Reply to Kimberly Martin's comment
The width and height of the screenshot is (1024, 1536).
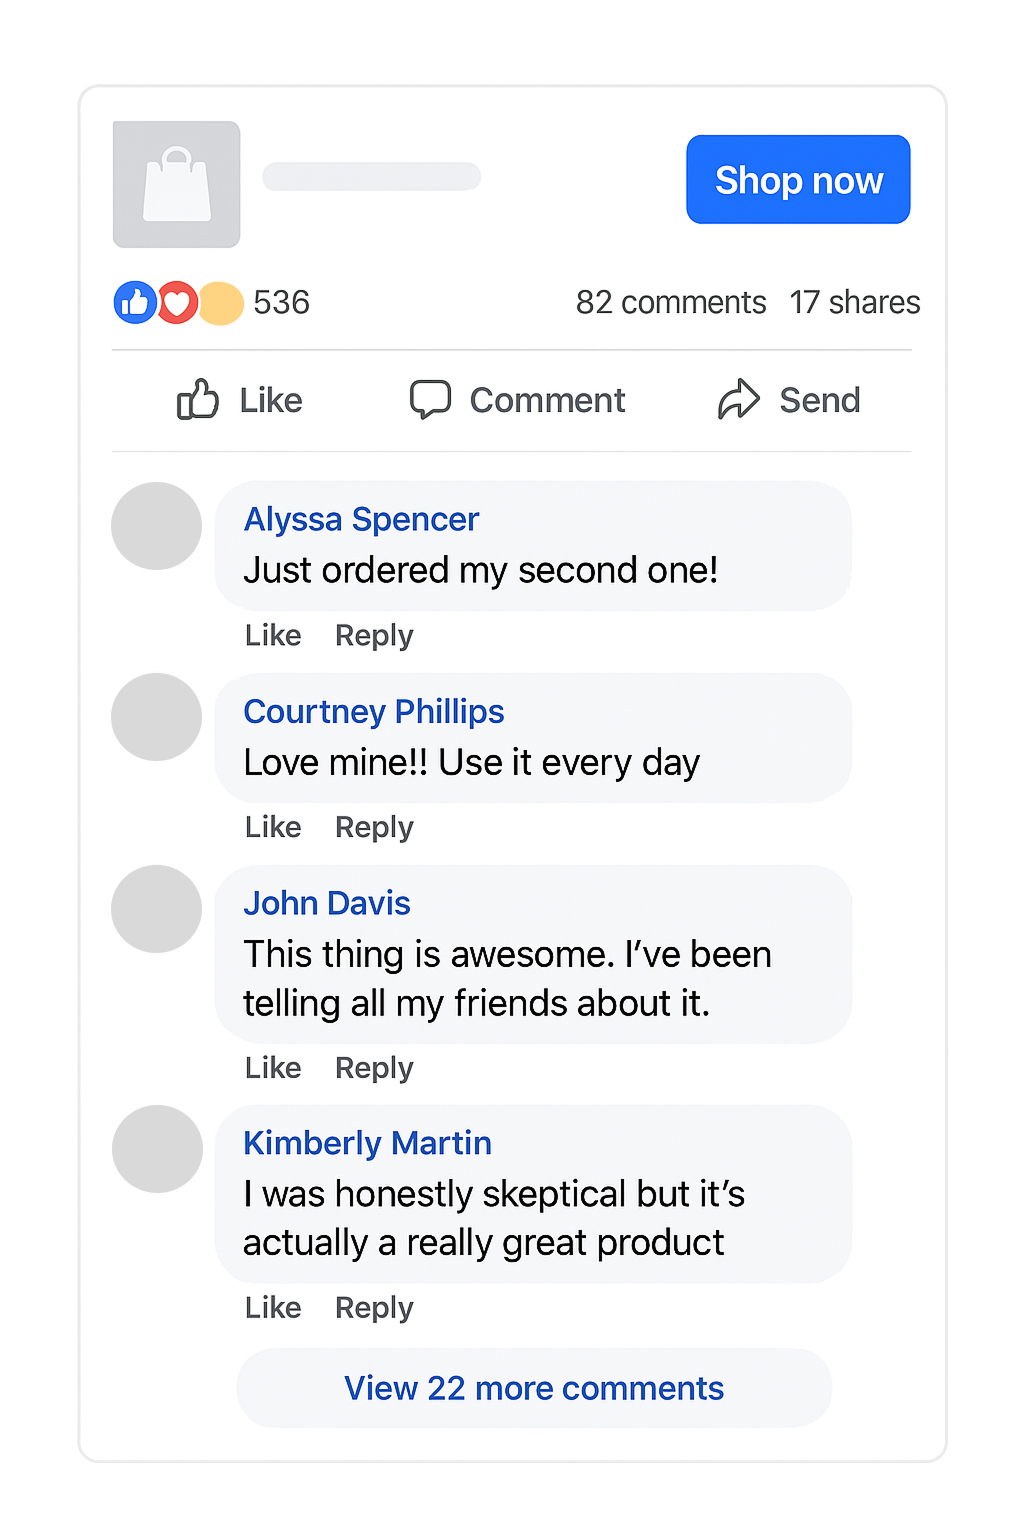coord(373,1307)
